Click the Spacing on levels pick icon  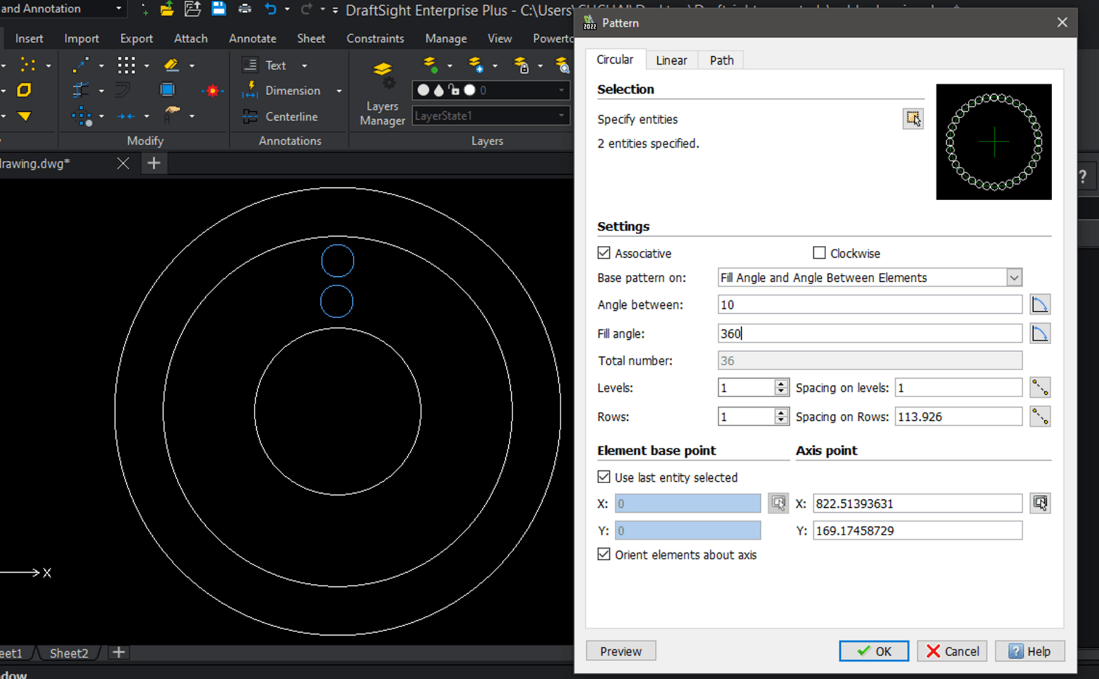click(1040, 387)
